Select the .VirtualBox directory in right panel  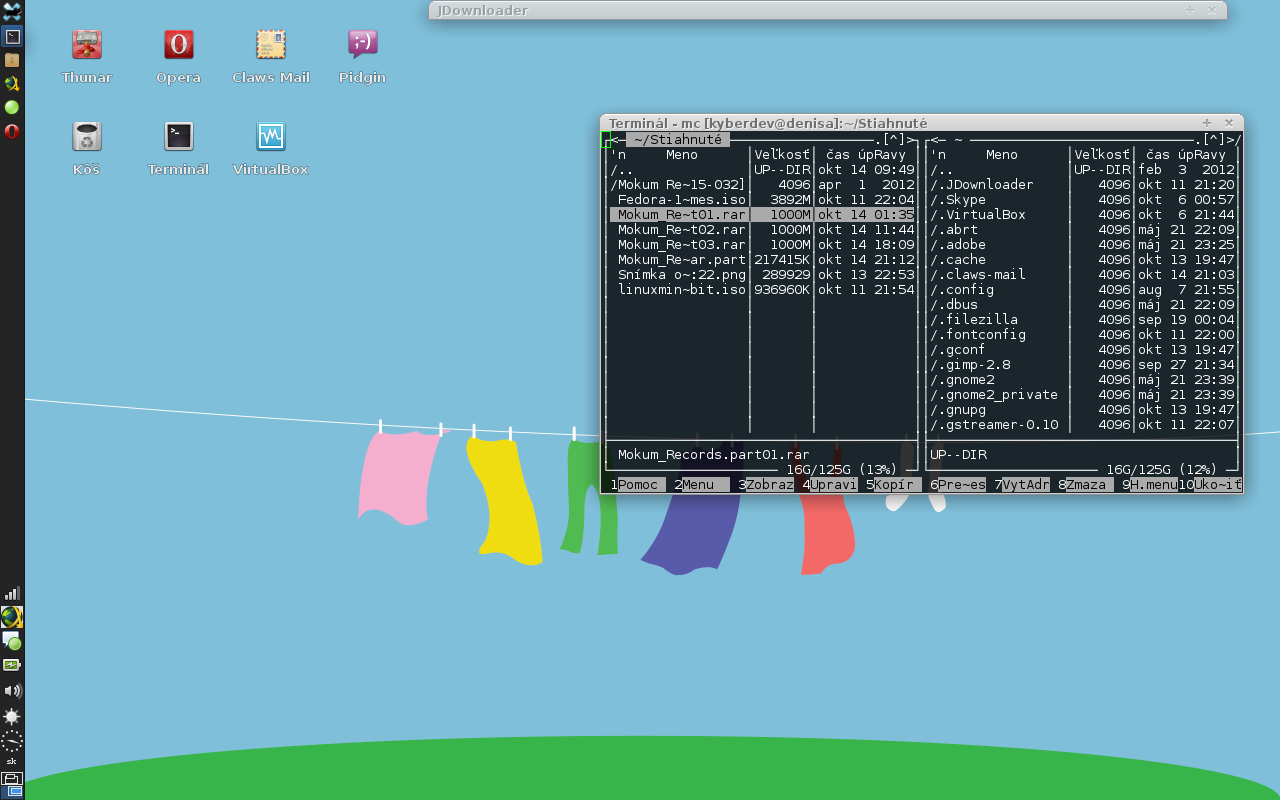978,215
